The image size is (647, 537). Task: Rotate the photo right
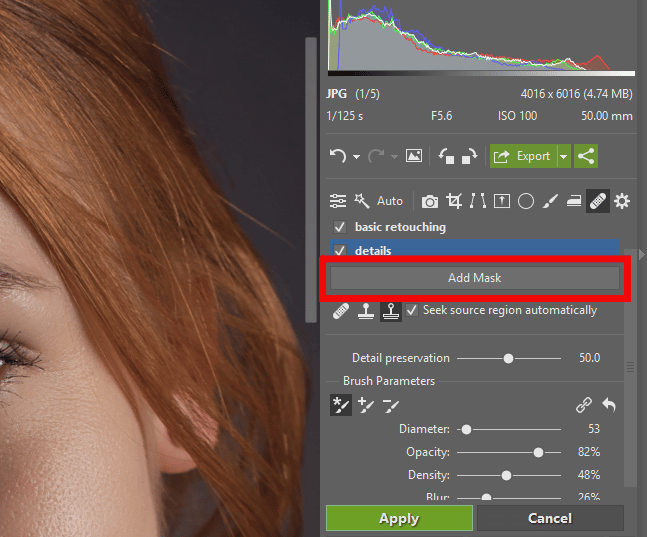point(469,156)
